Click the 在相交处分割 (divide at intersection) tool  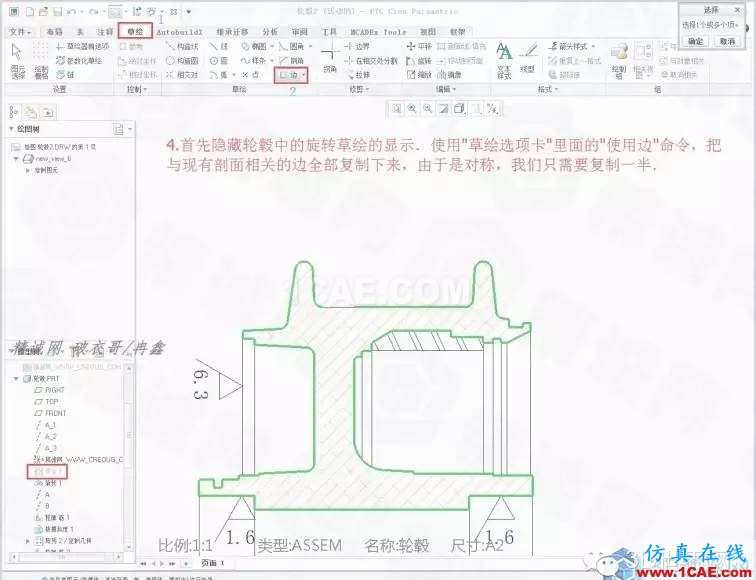pyautogui.click(x=371, y=61)
